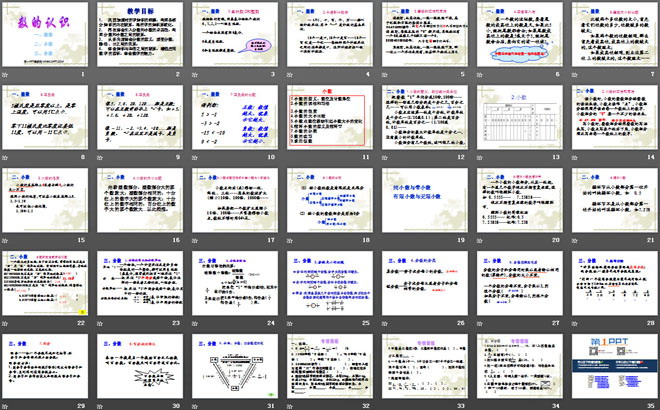The image size is (660, 410).
Task: Select the slide 34 exercise thumbnail
Action: [x=520, y=366]
